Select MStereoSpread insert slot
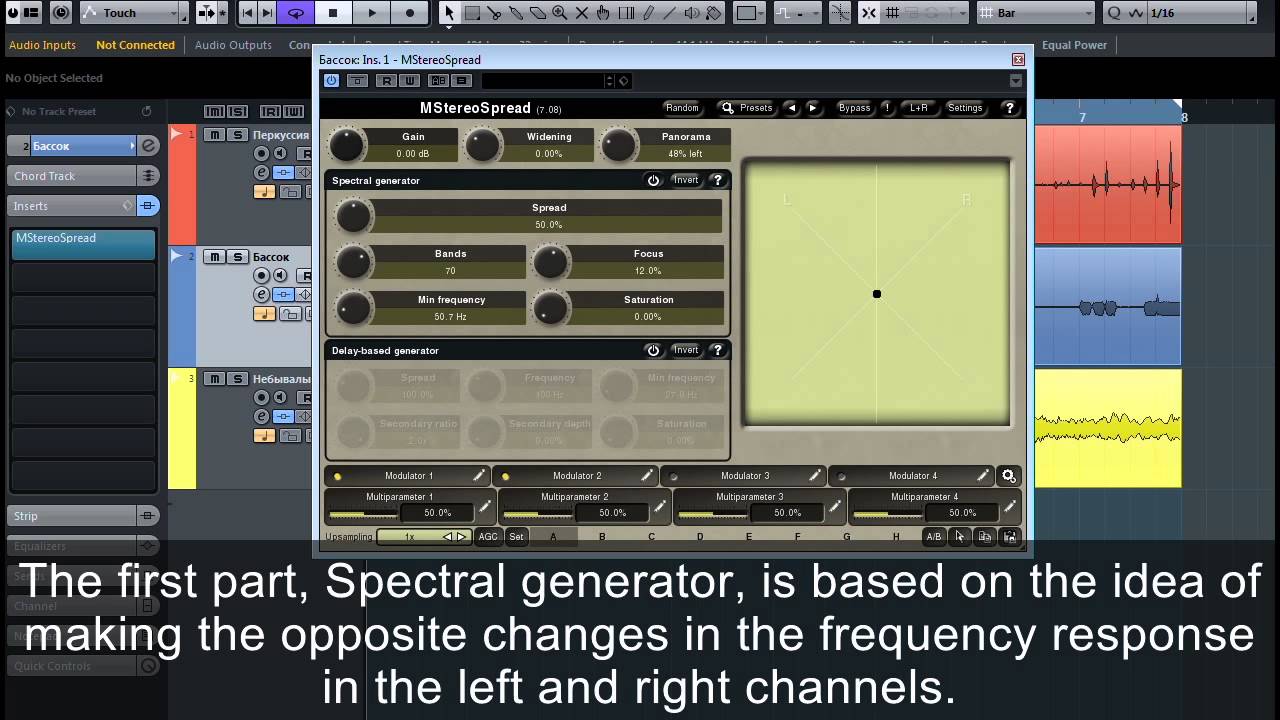 coord(83,244)
